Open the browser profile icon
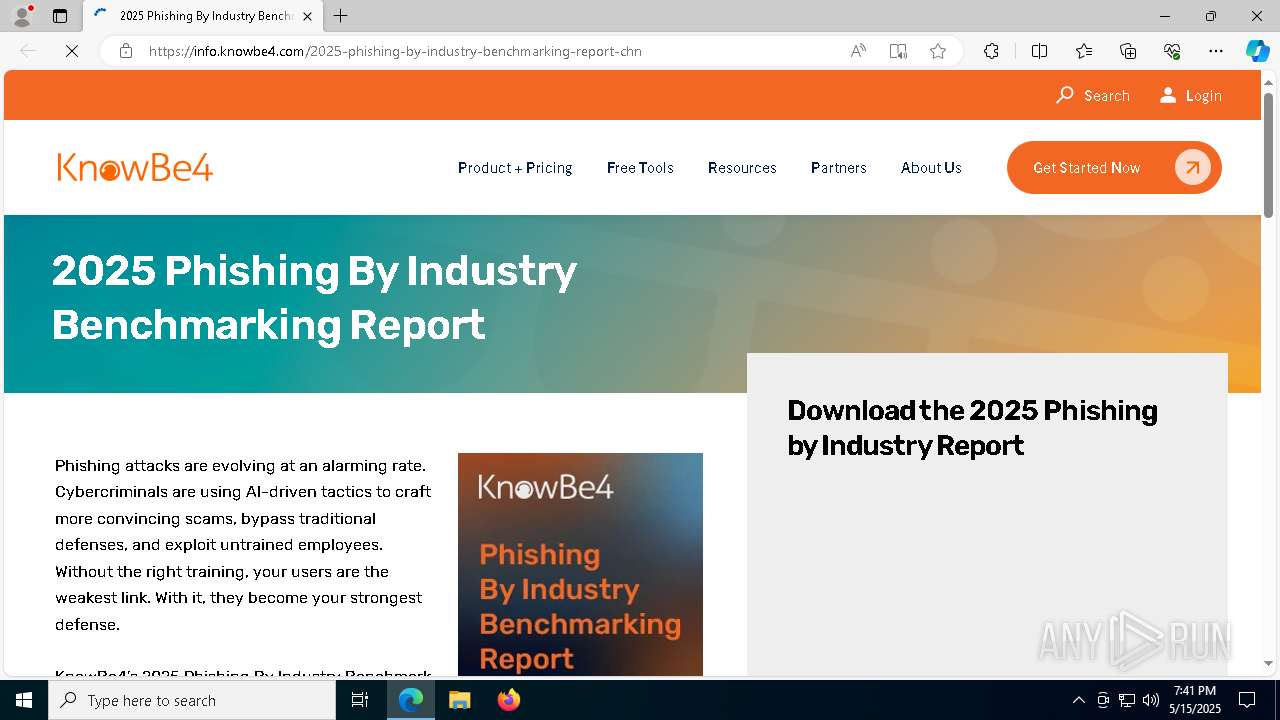This screenshot has width=1280, height=720. point(22,16)
